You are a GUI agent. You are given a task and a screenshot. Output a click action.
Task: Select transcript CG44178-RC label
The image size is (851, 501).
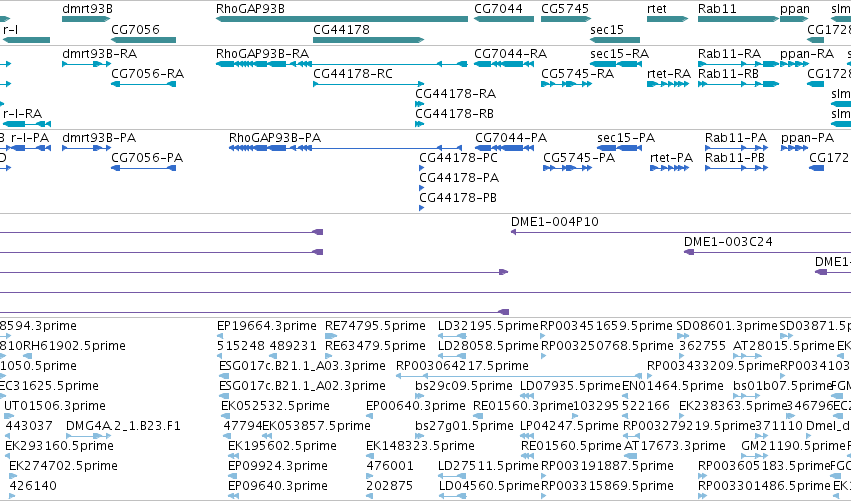tap(353, 73)
